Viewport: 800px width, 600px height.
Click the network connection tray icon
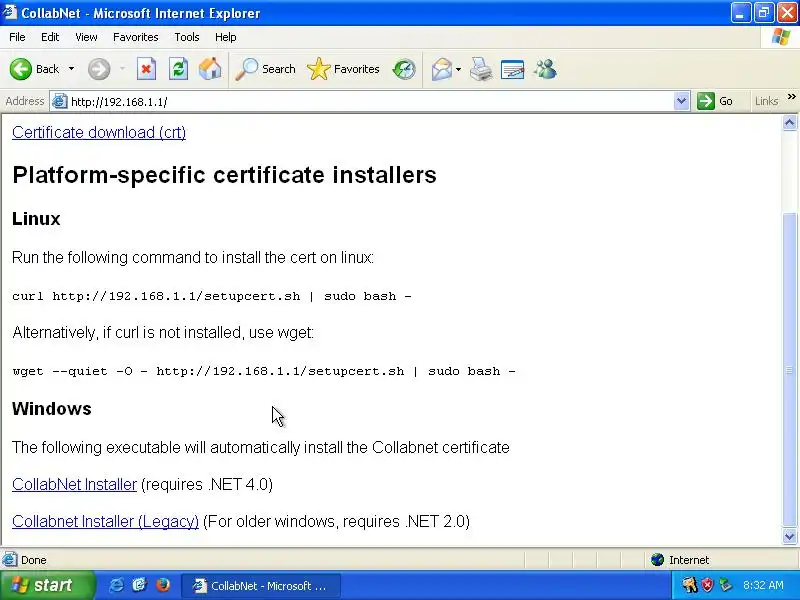click(x=725, y=585)
